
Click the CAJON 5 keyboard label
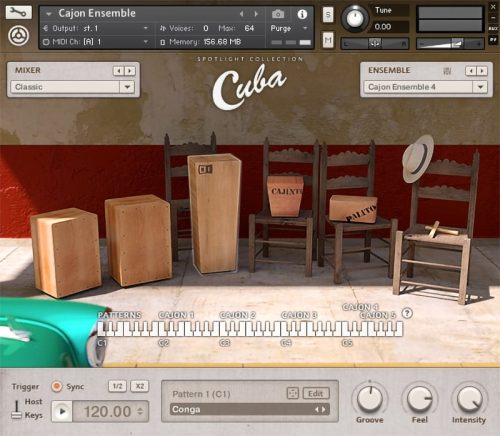click(x=378, y=315)
